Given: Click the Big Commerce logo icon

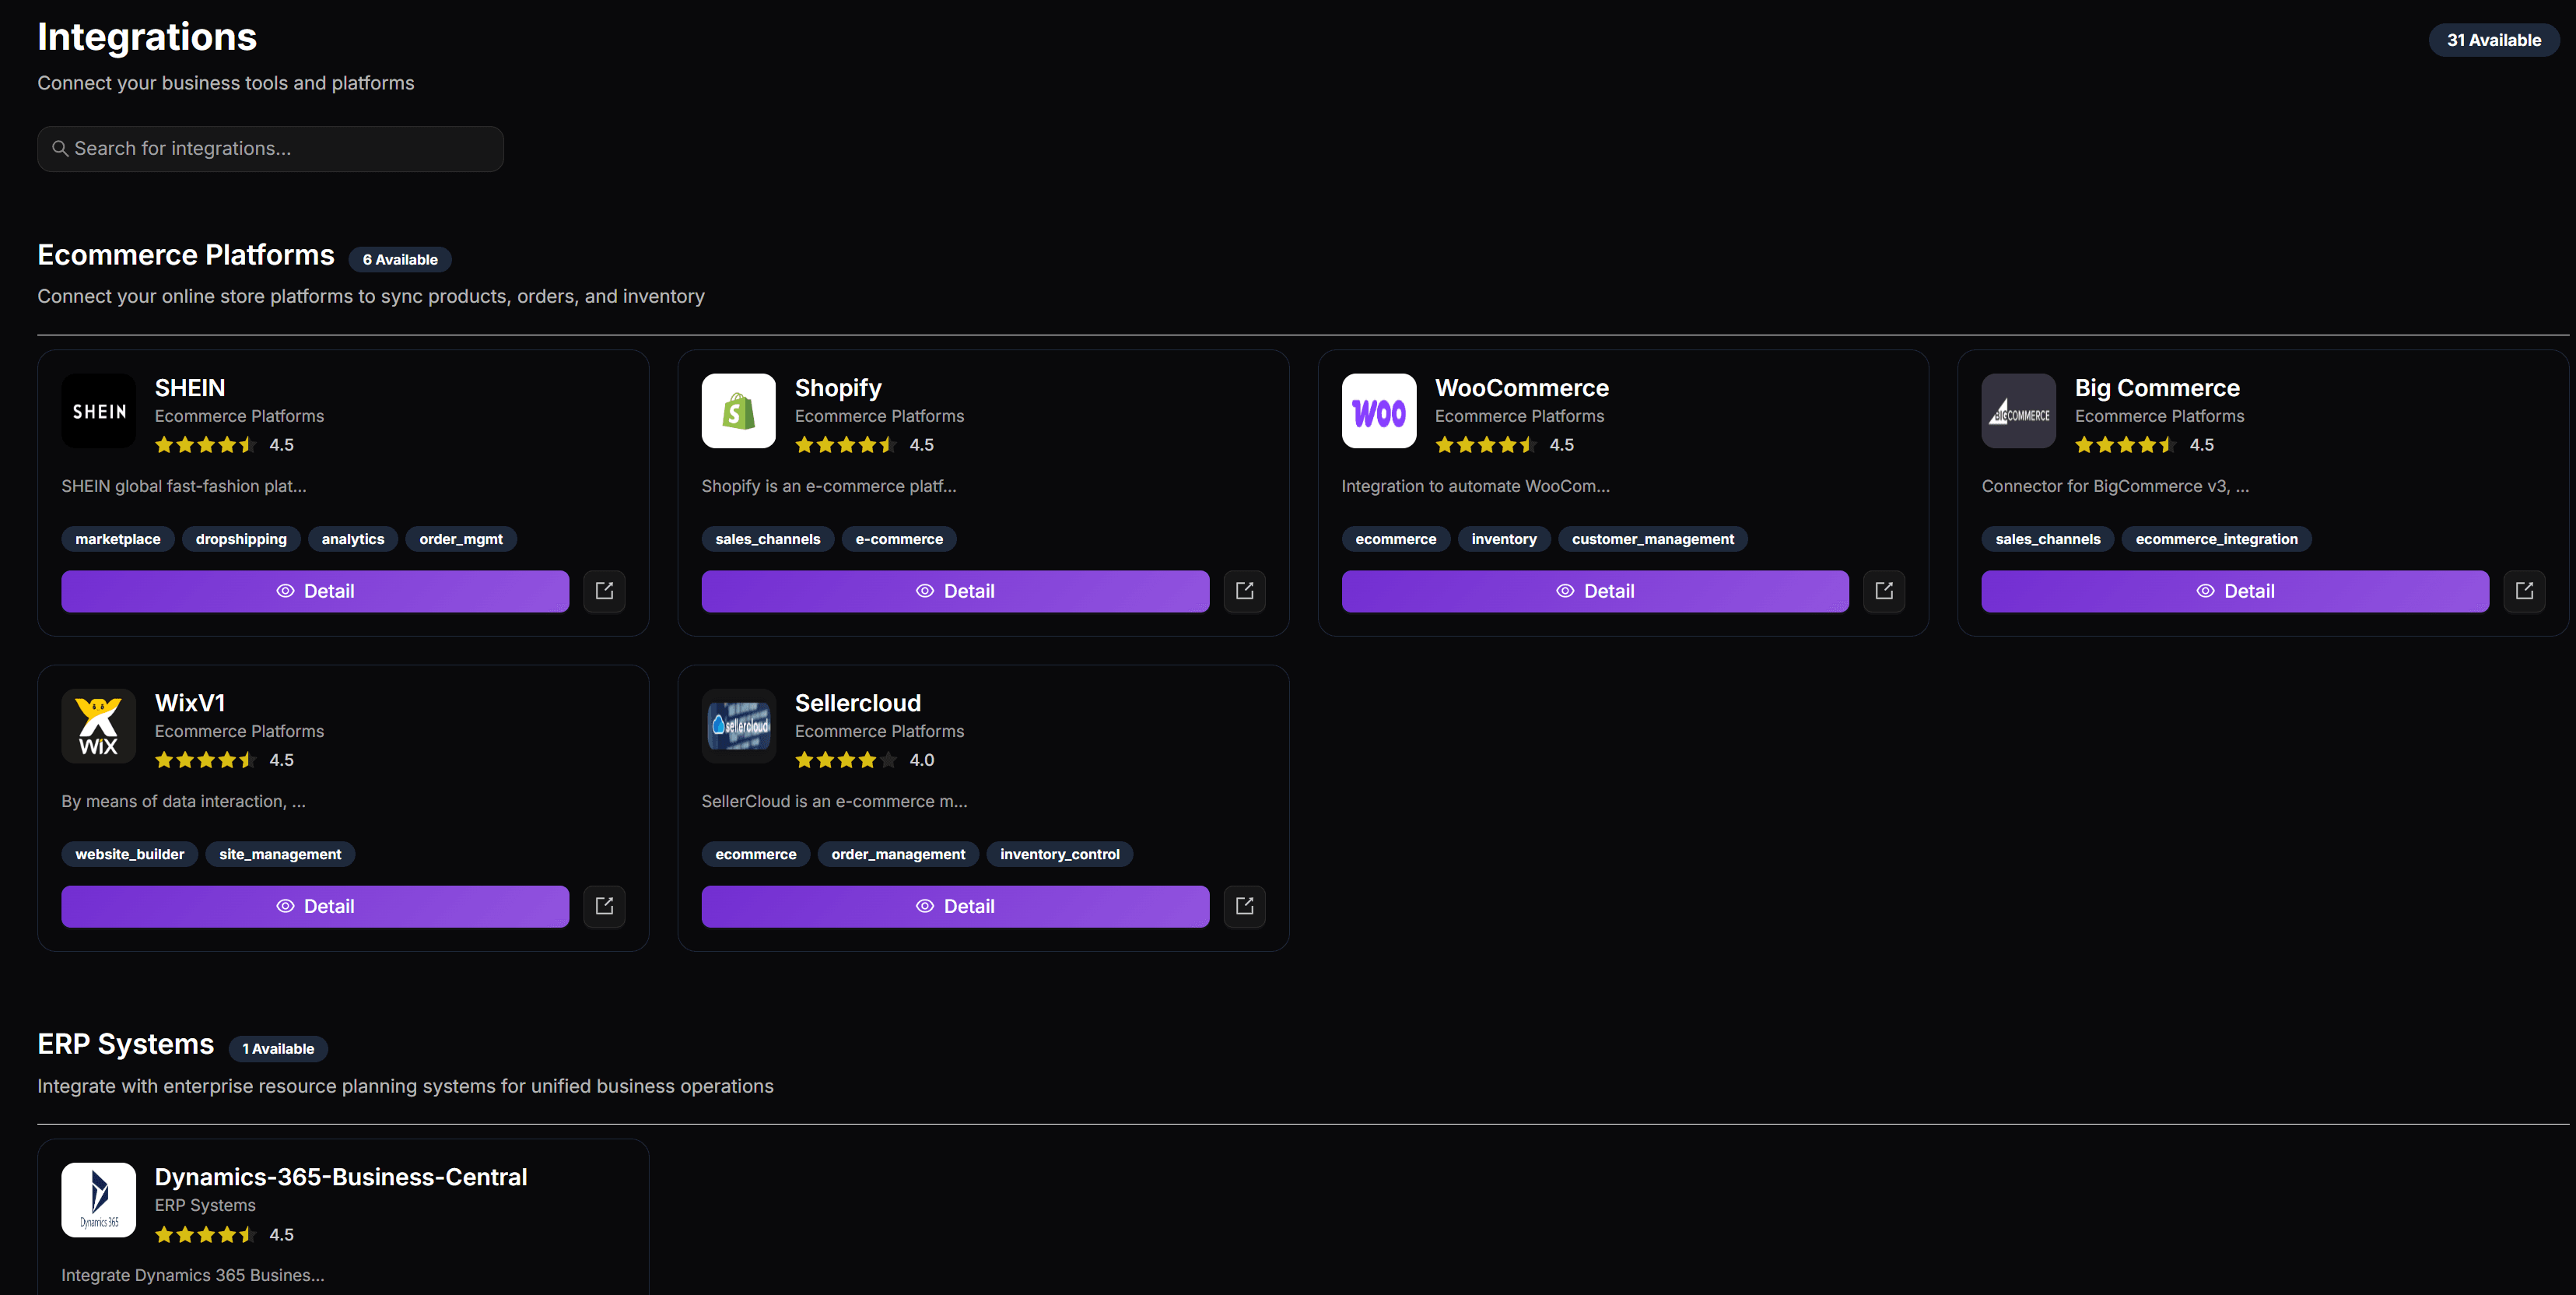Looking at the screenshot, I should pos(2018,411).
